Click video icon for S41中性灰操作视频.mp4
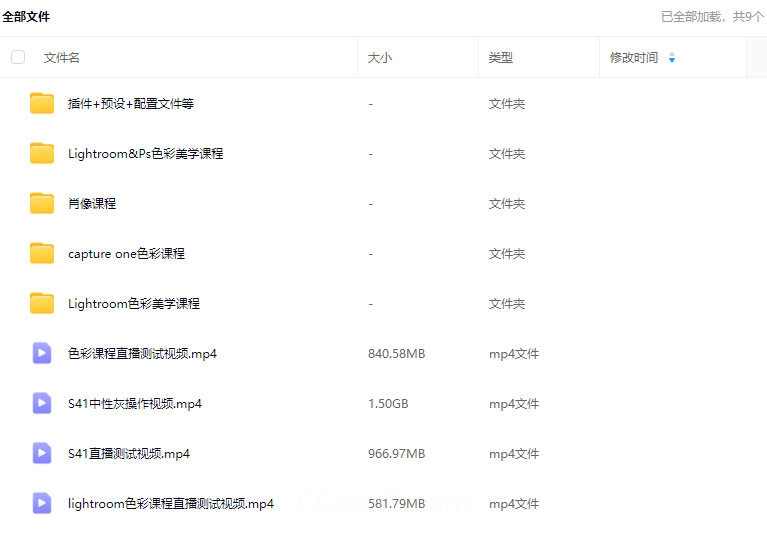The image size is (767, 533). coord(42,403)
